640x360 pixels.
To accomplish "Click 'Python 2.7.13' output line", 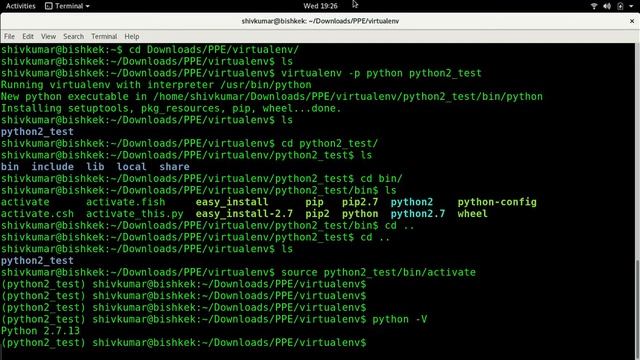I will 40,331.
